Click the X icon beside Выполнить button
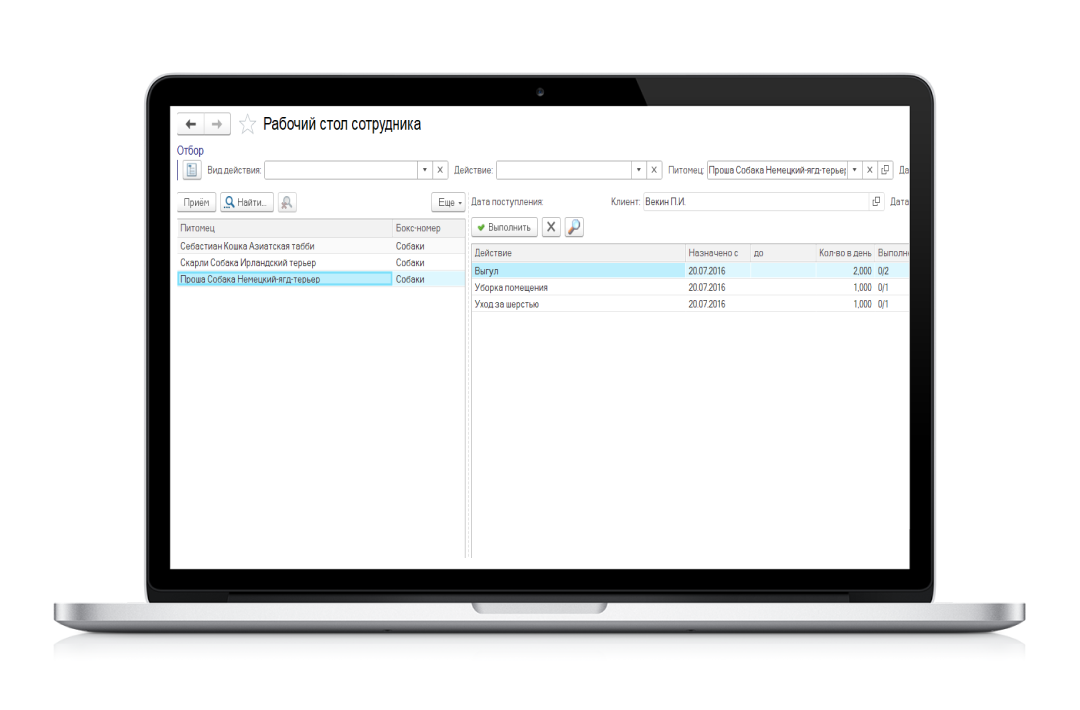 coord(551,227)
